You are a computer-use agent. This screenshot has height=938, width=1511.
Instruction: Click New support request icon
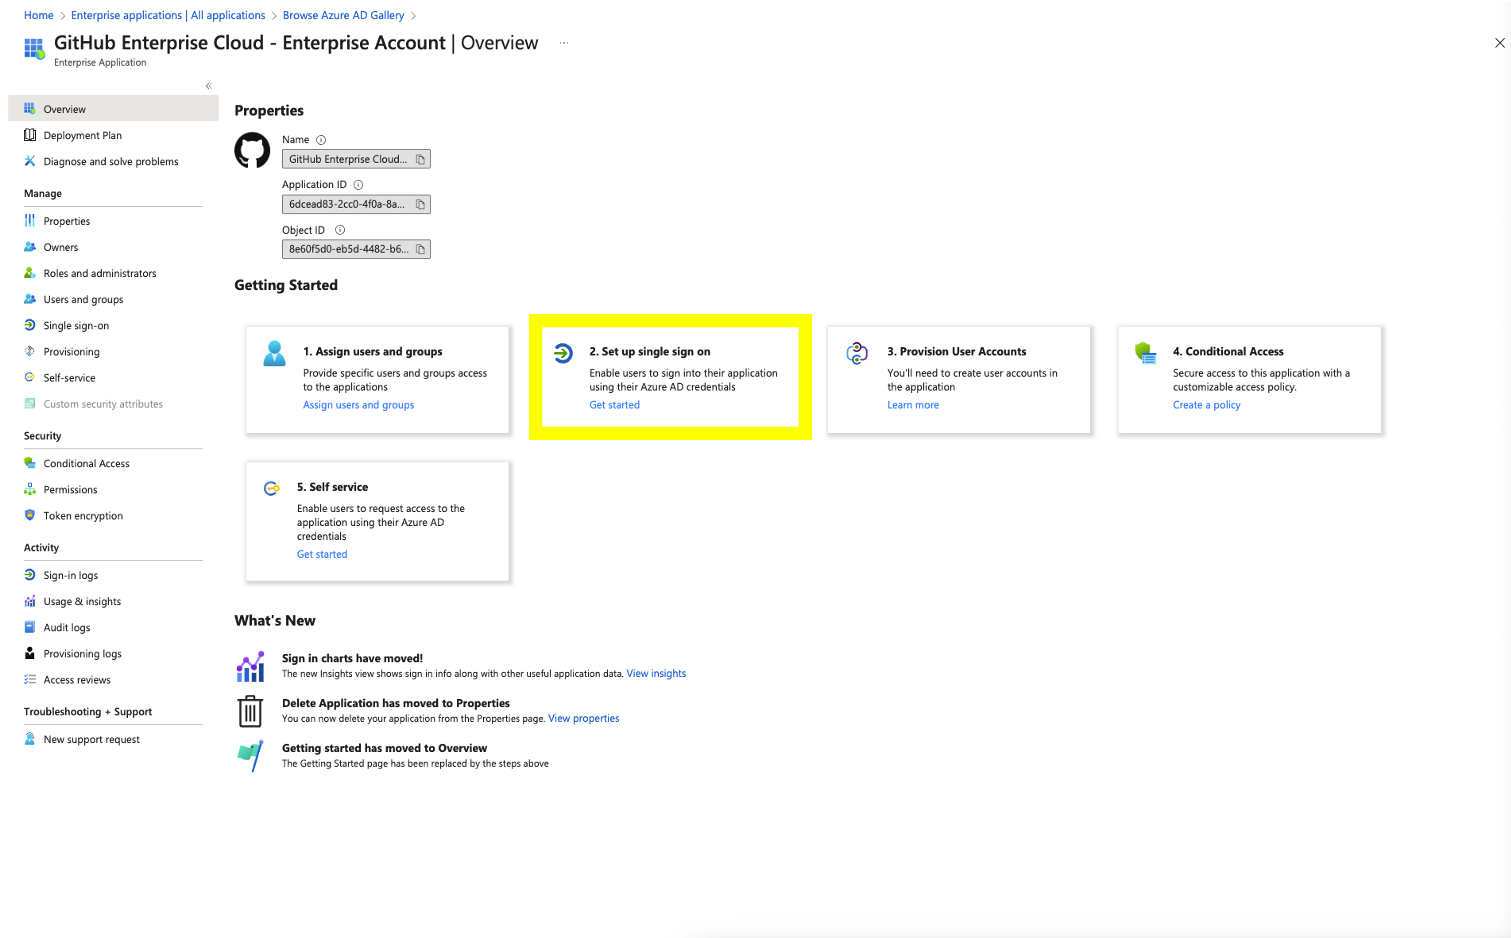pyautogui.click(x=30, y=739)
